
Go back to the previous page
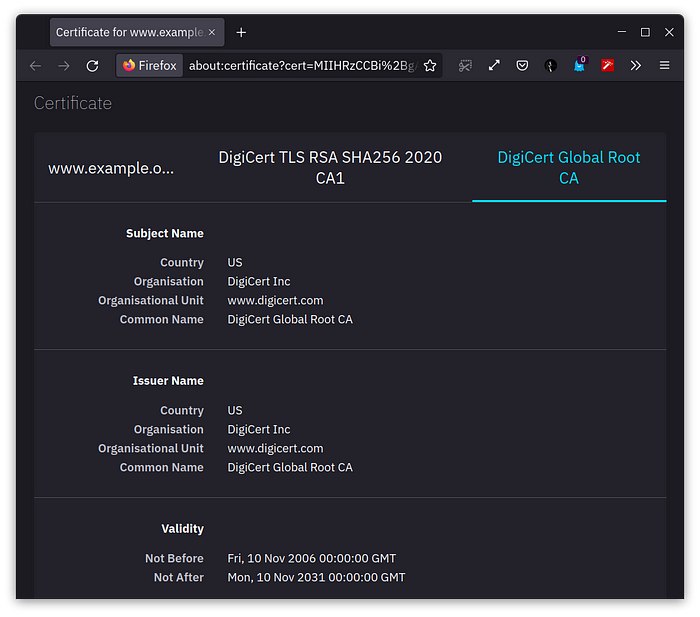point(35,66)
